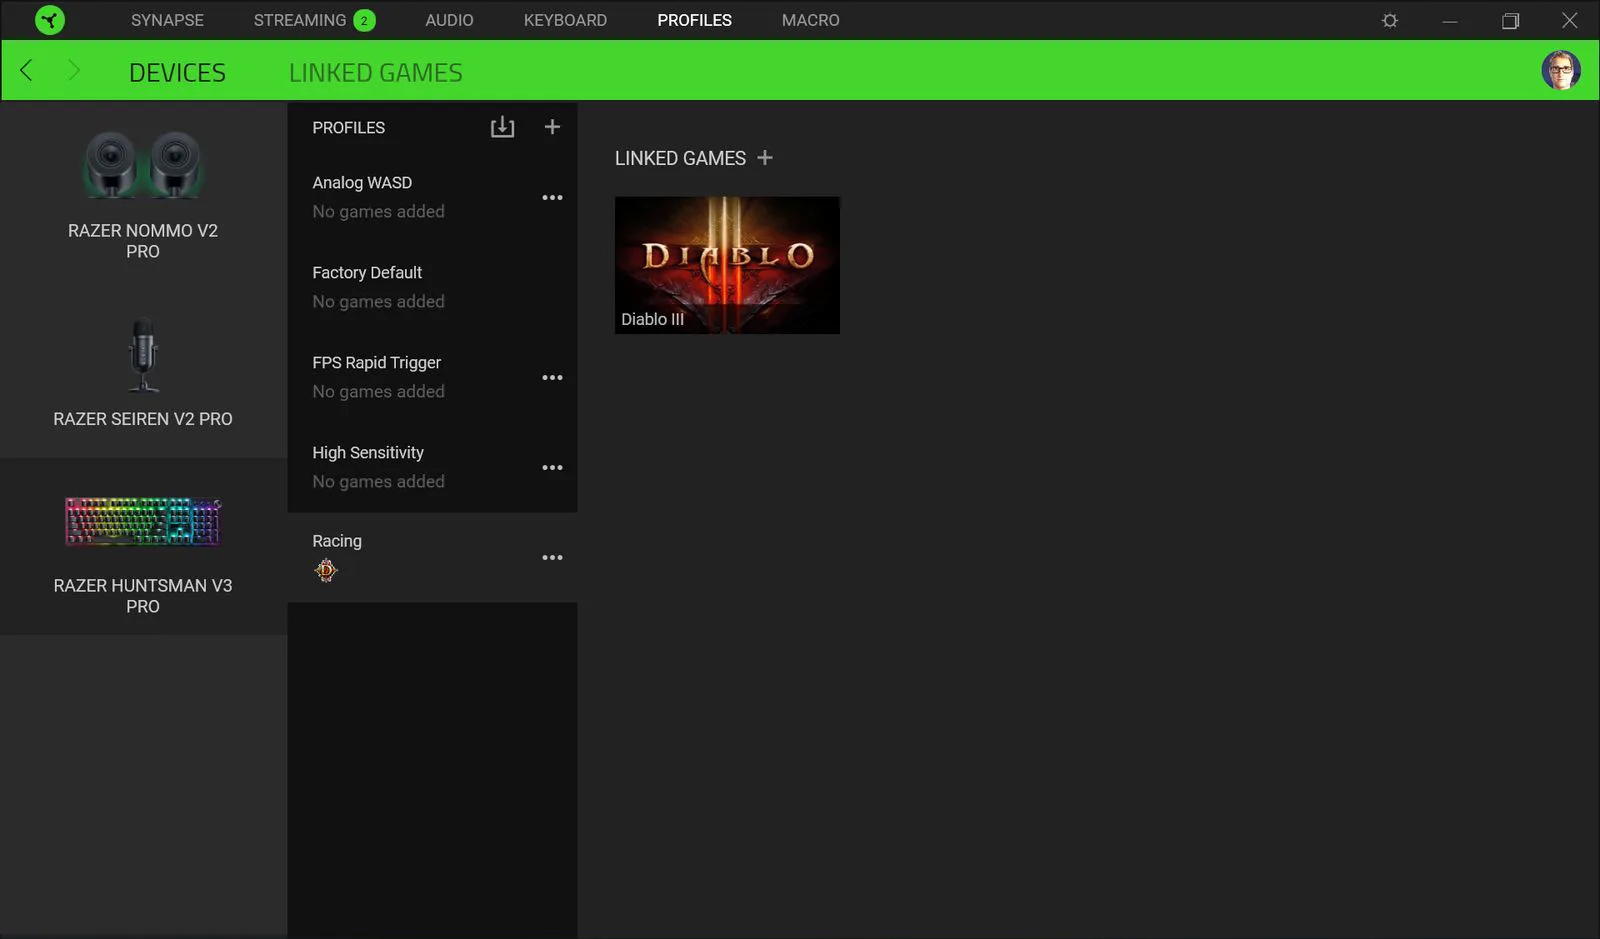Open the settings gear icon
The height and width of the screenshot is (939, 1600).
[x=1389, y=20]
